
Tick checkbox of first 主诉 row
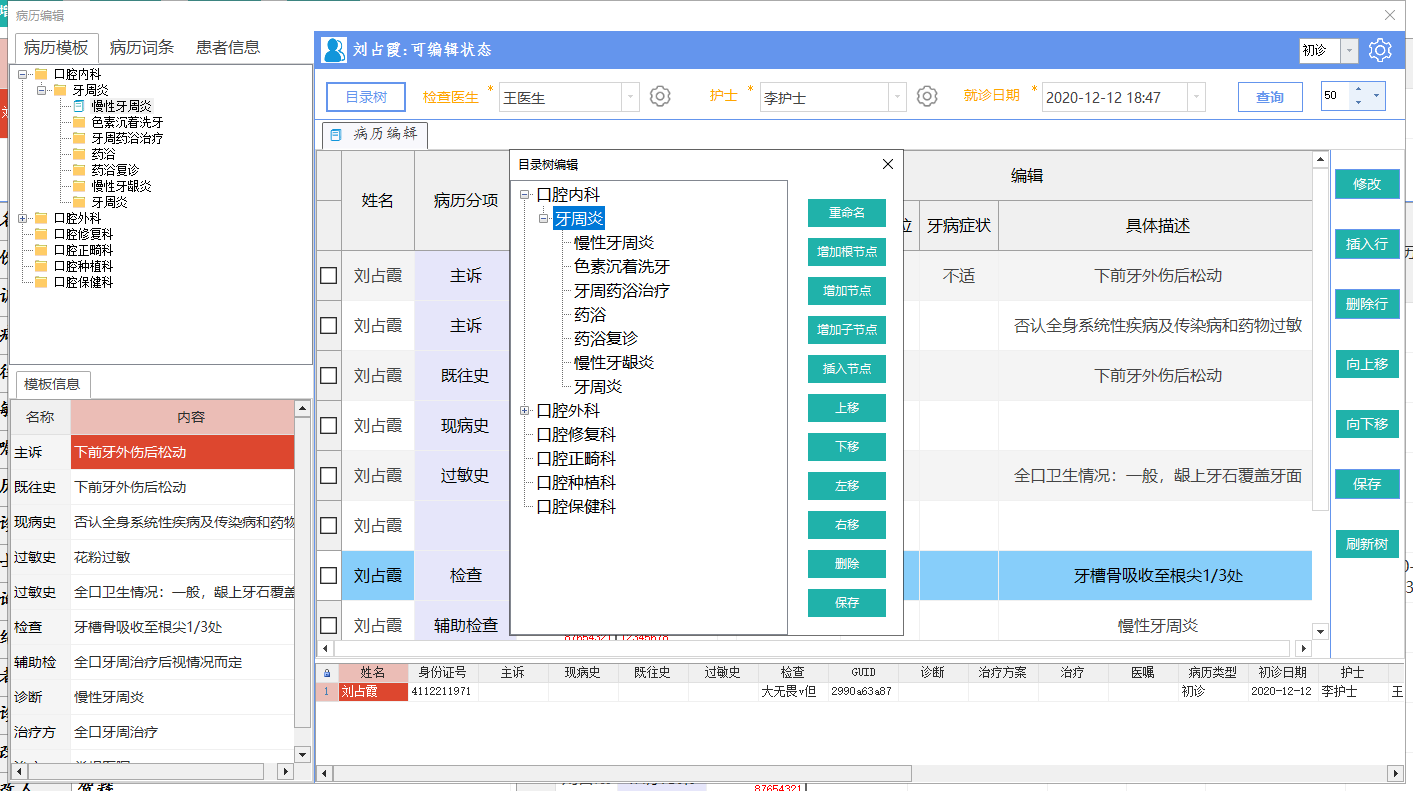pyautogui.click(x=328, y=276)
